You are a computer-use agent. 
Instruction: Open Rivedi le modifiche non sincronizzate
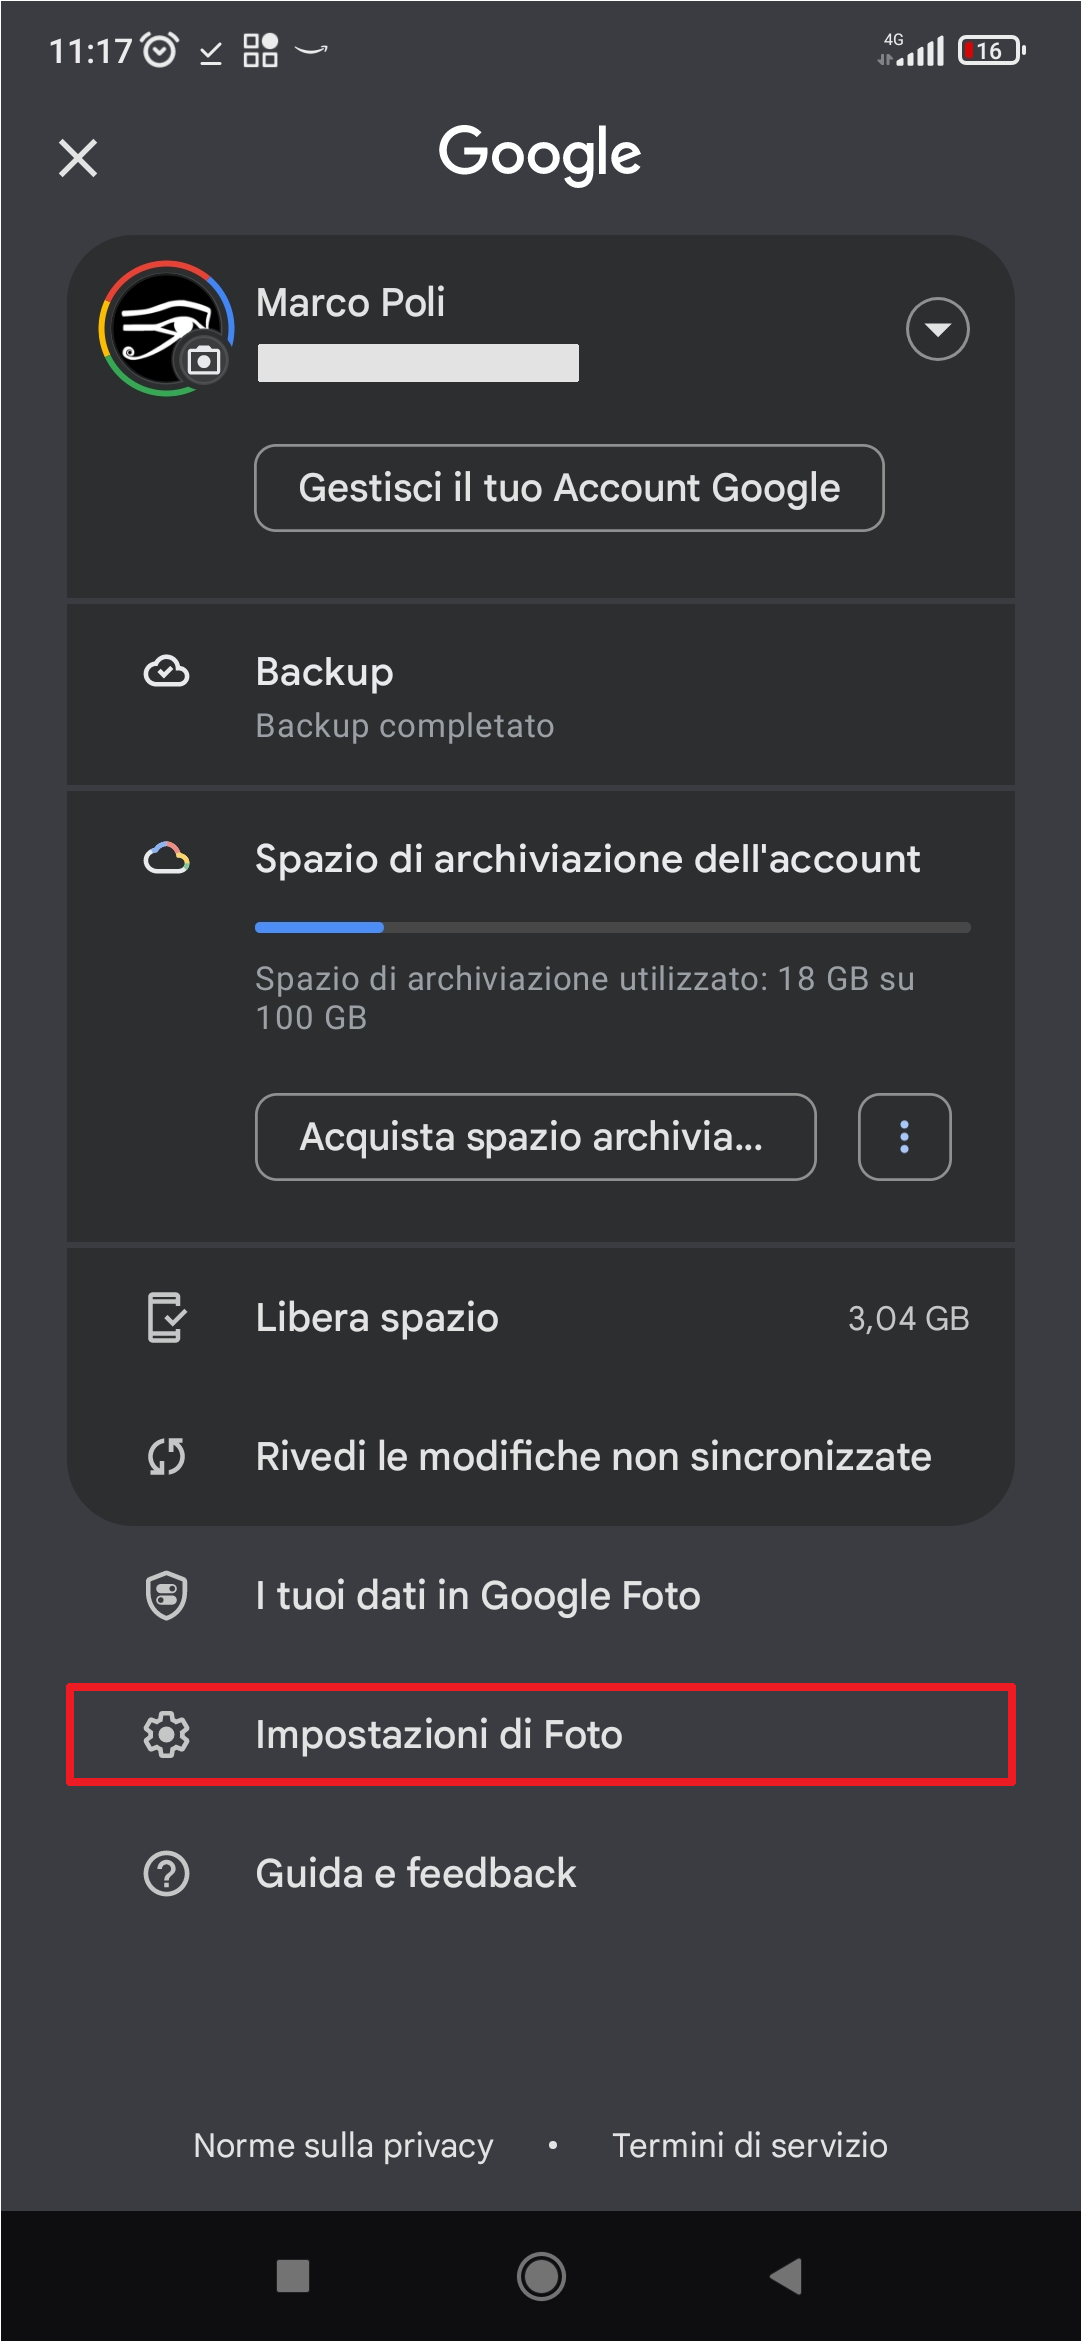coord(593,1456)
